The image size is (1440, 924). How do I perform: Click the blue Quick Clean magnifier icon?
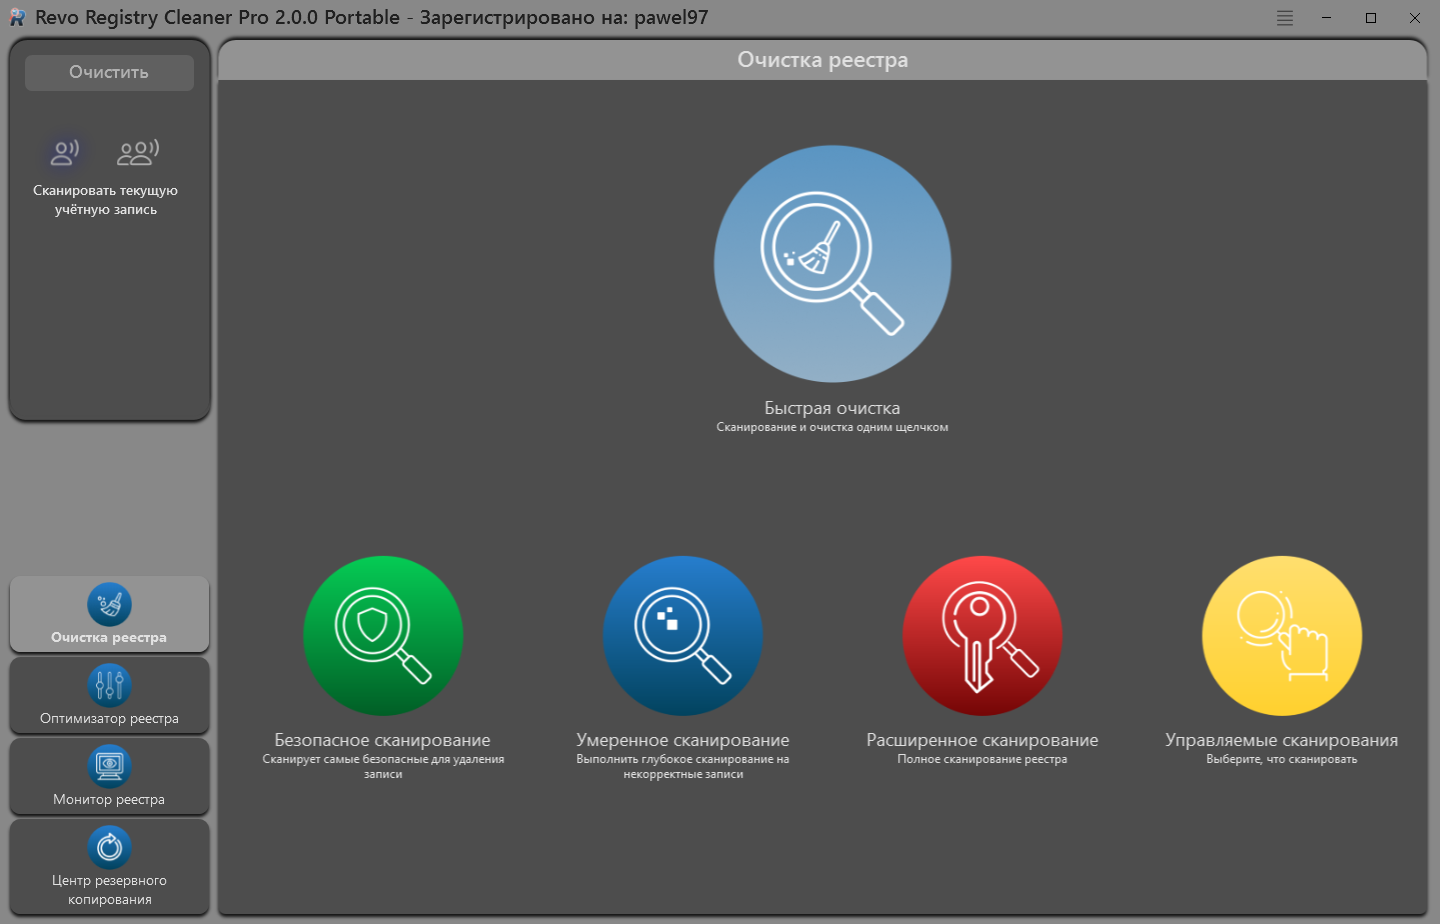point(832,264)
